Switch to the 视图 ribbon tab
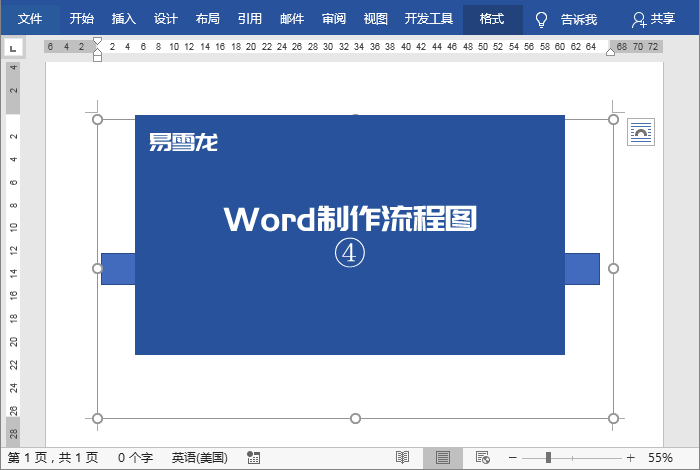 [x=375, y=19]
